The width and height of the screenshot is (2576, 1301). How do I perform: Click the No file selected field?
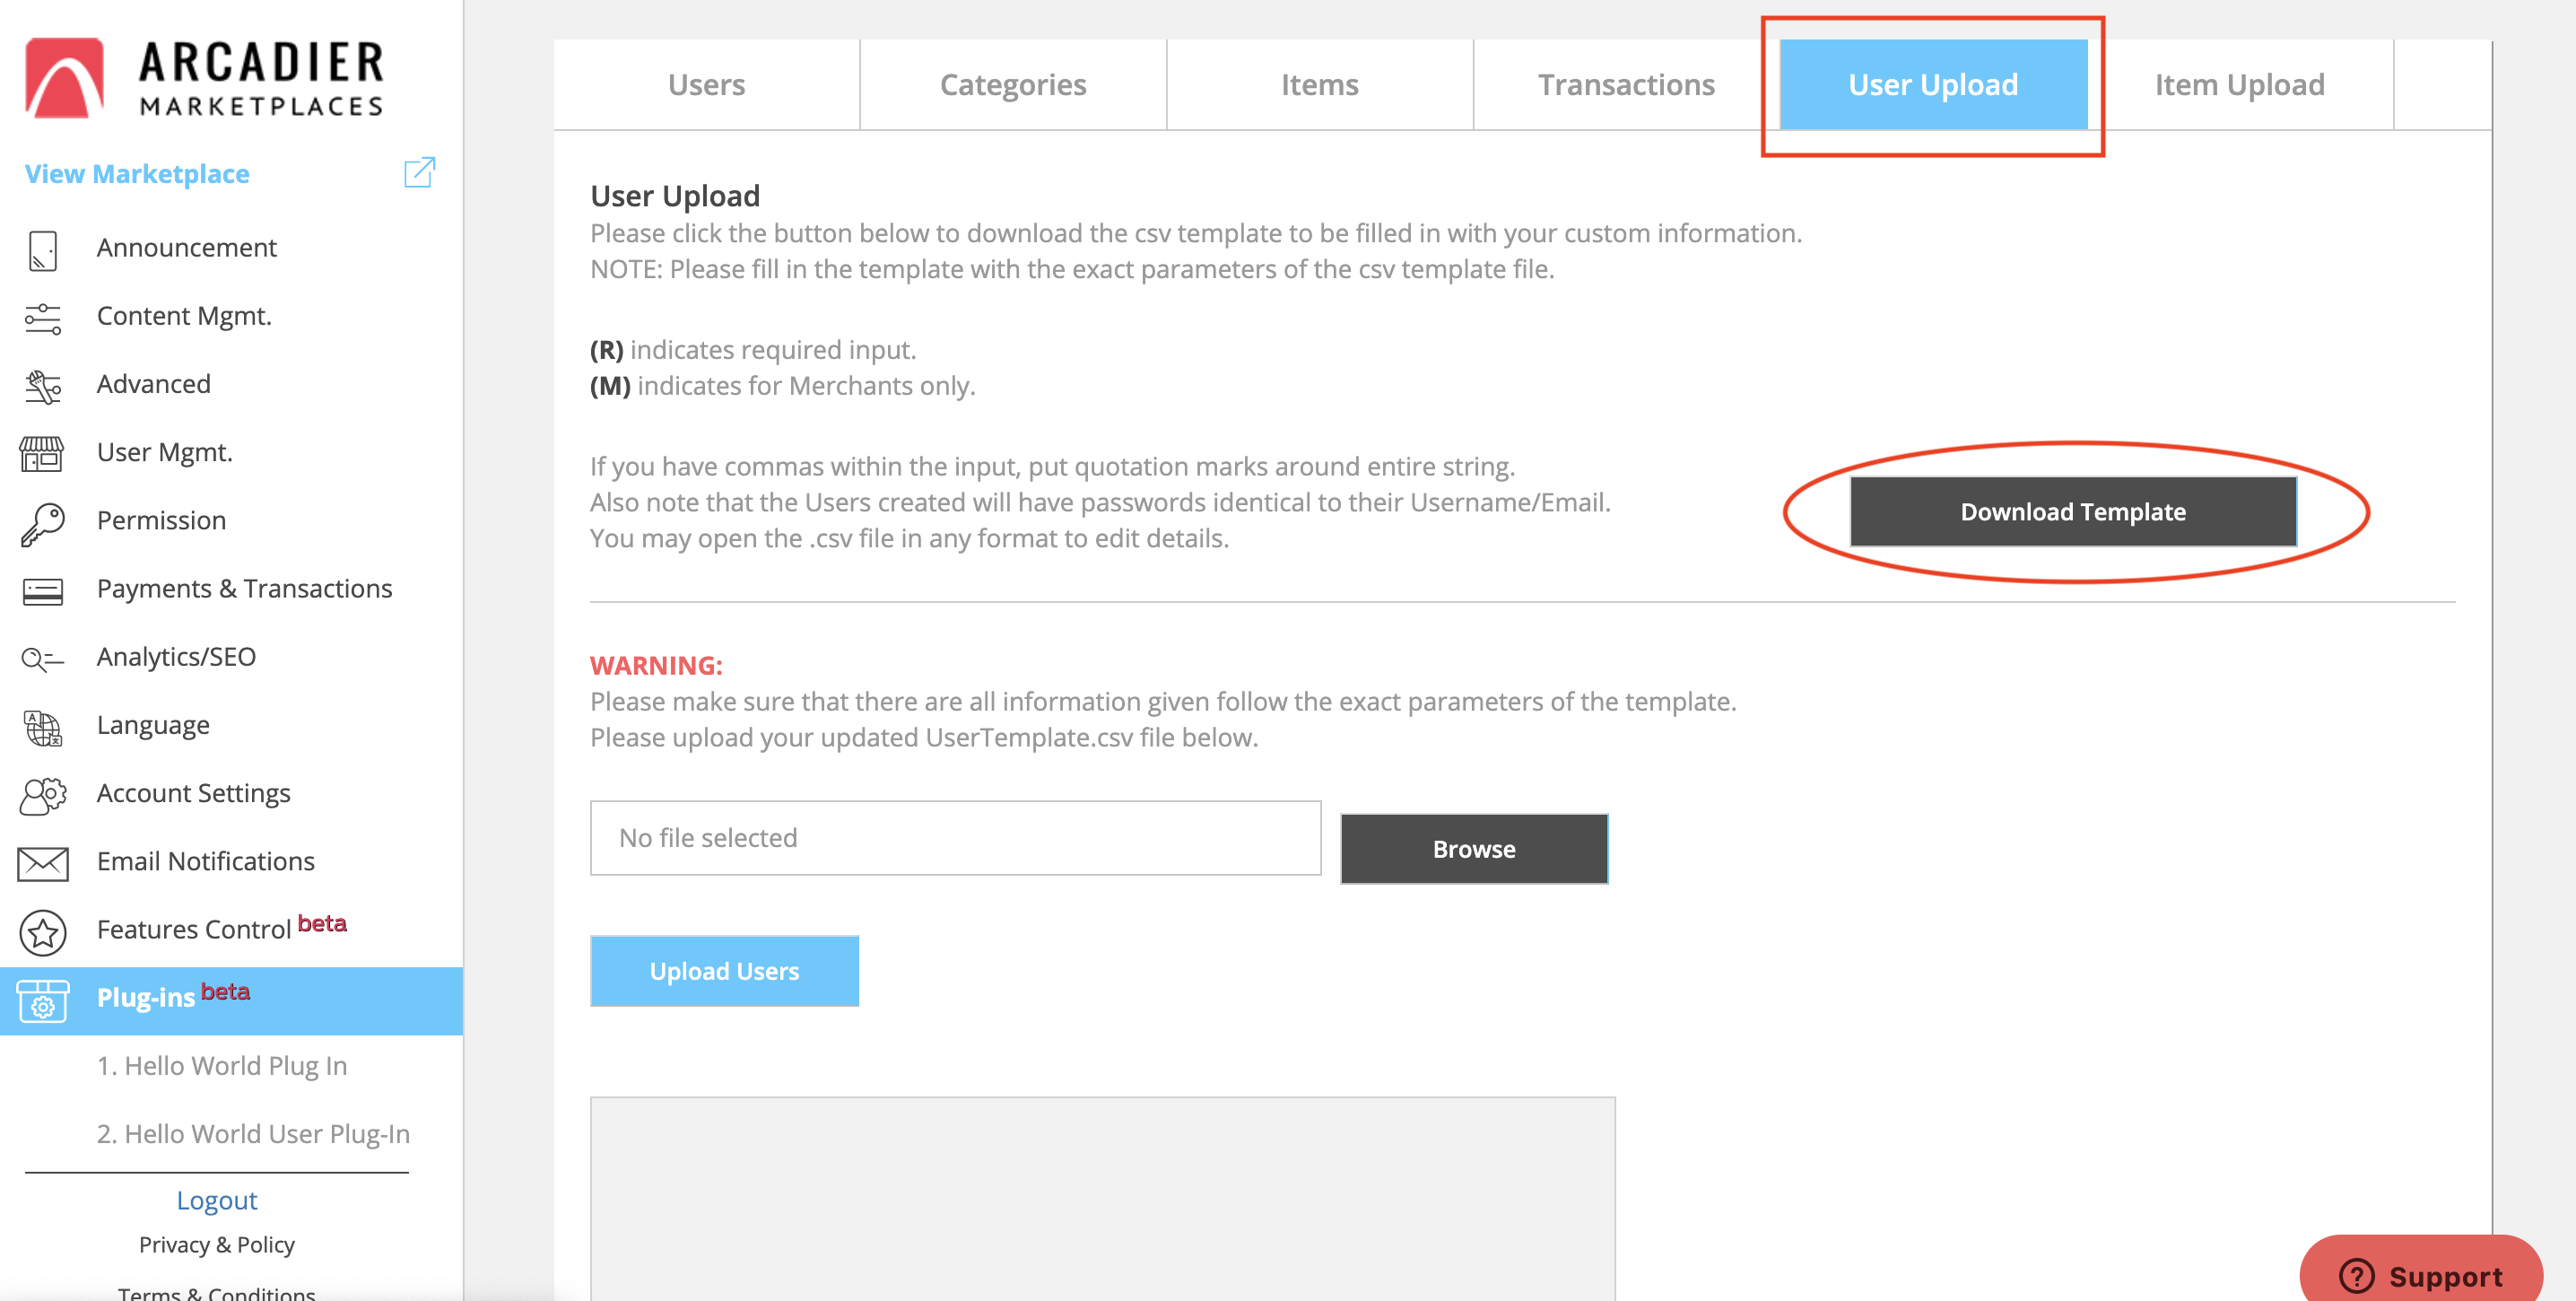[x=955, y=838]
